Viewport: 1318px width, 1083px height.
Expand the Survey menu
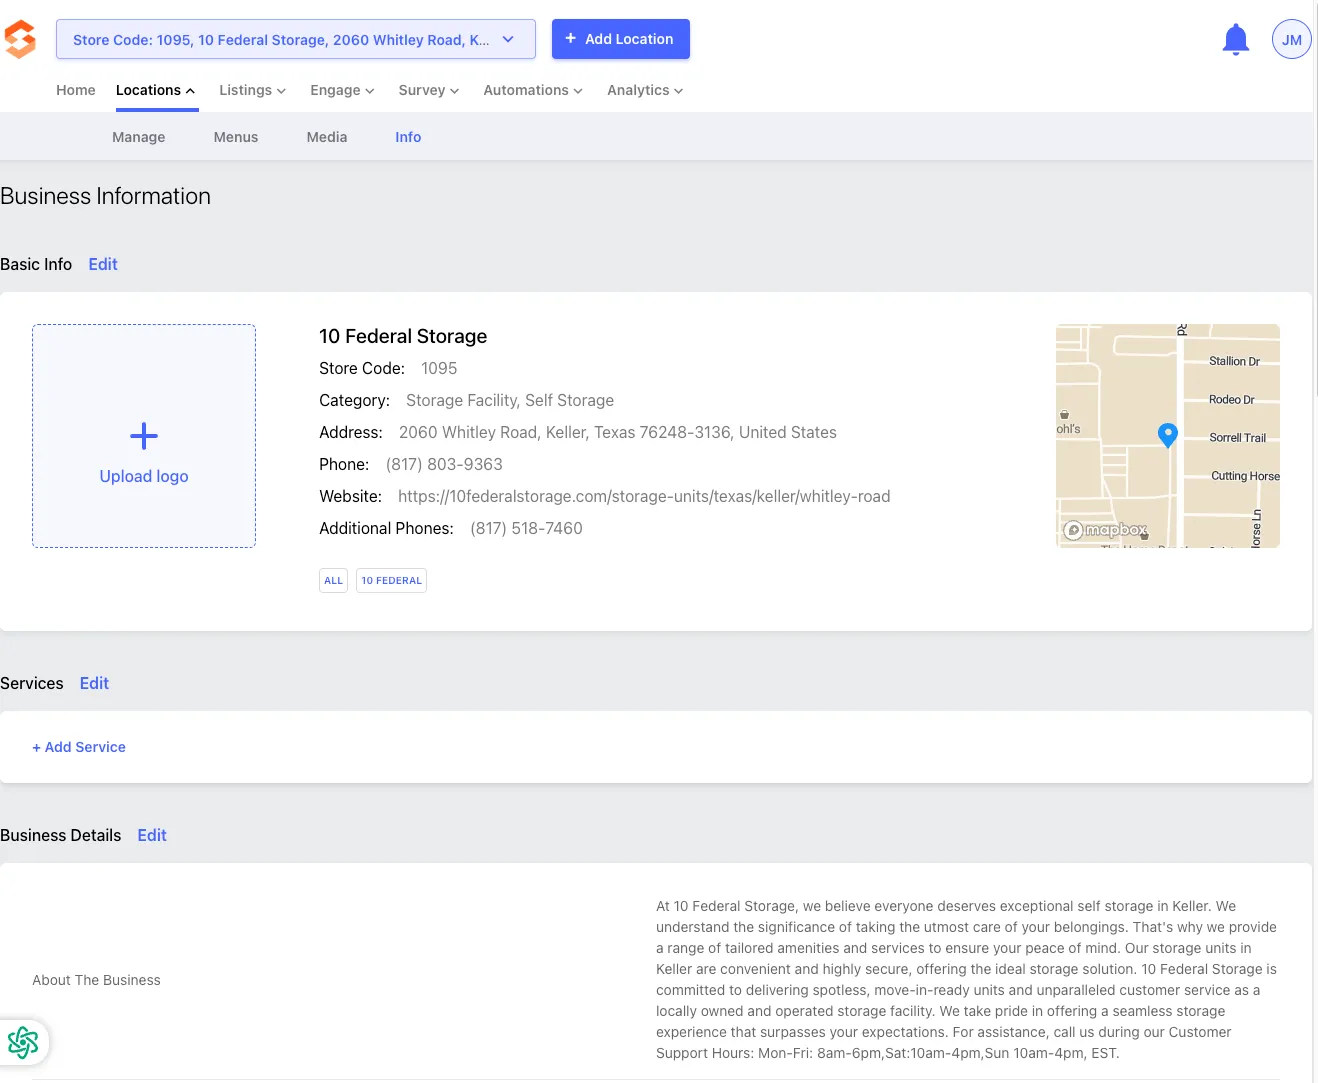[x=429, y=90]
